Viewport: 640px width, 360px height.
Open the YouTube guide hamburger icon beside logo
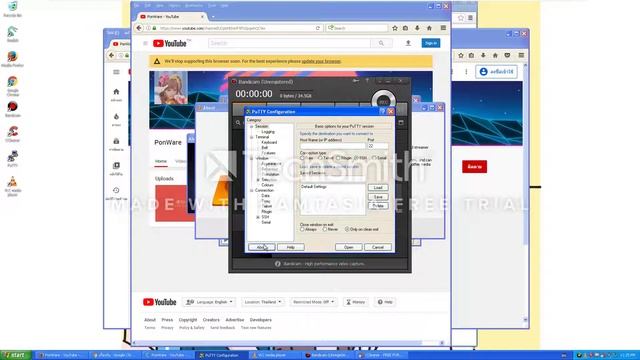tap(145, 43)
